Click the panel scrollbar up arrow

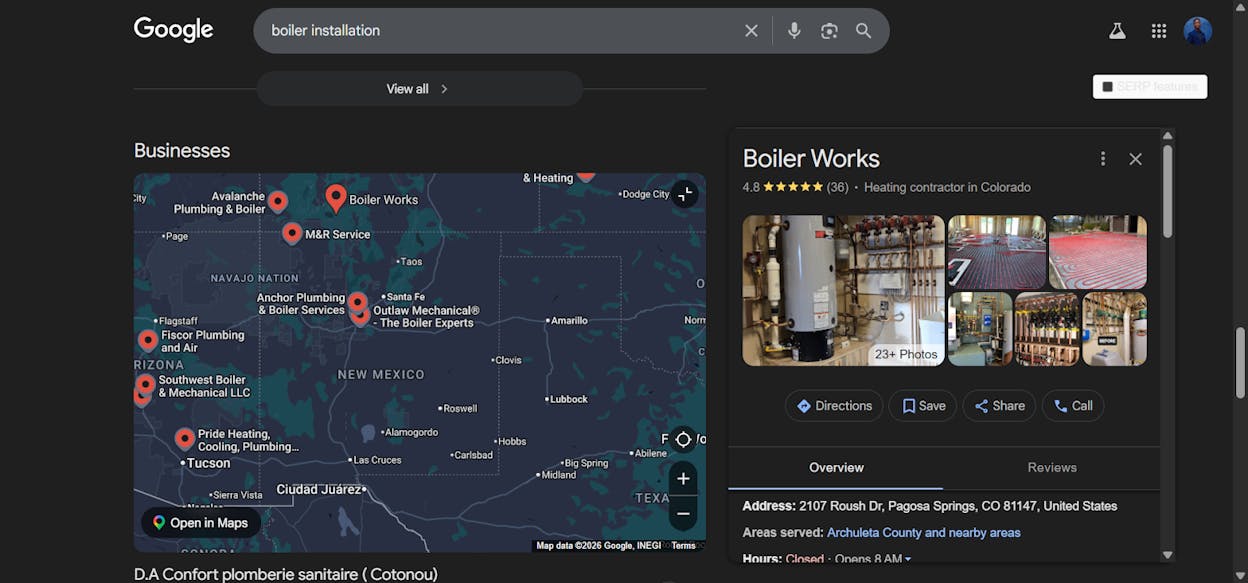1167,136
